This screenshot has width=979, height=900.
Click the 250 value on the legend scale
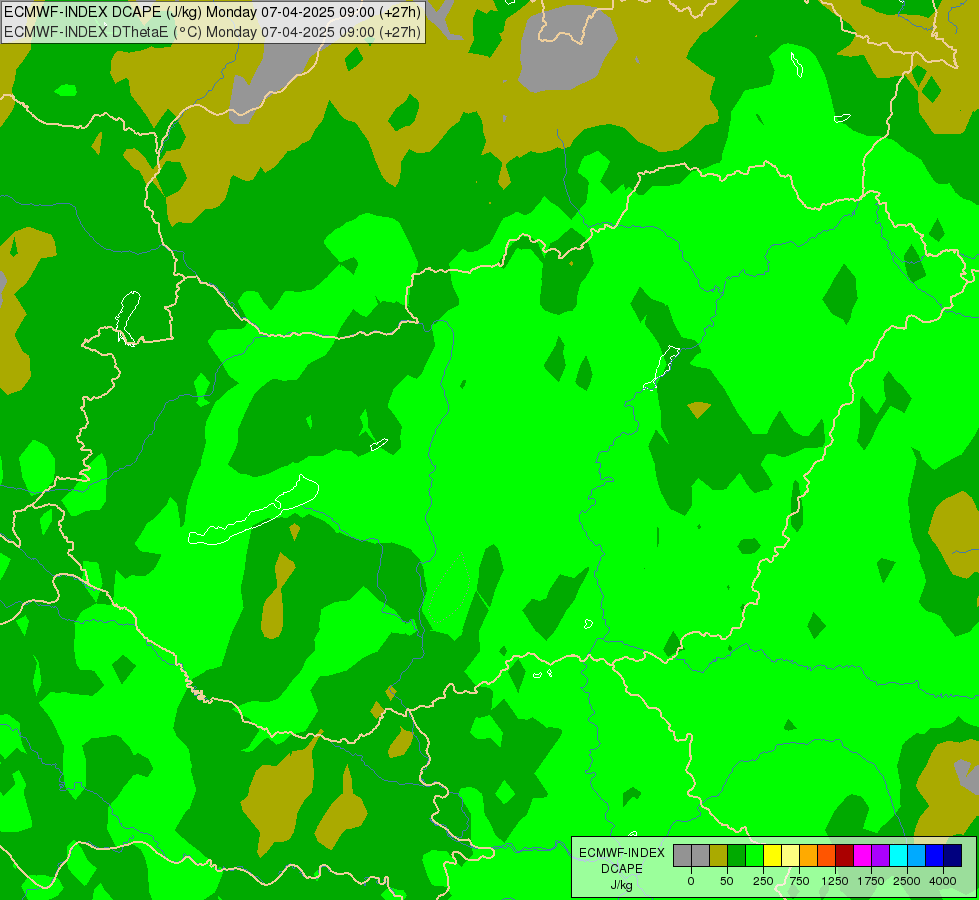pos(763,881)
